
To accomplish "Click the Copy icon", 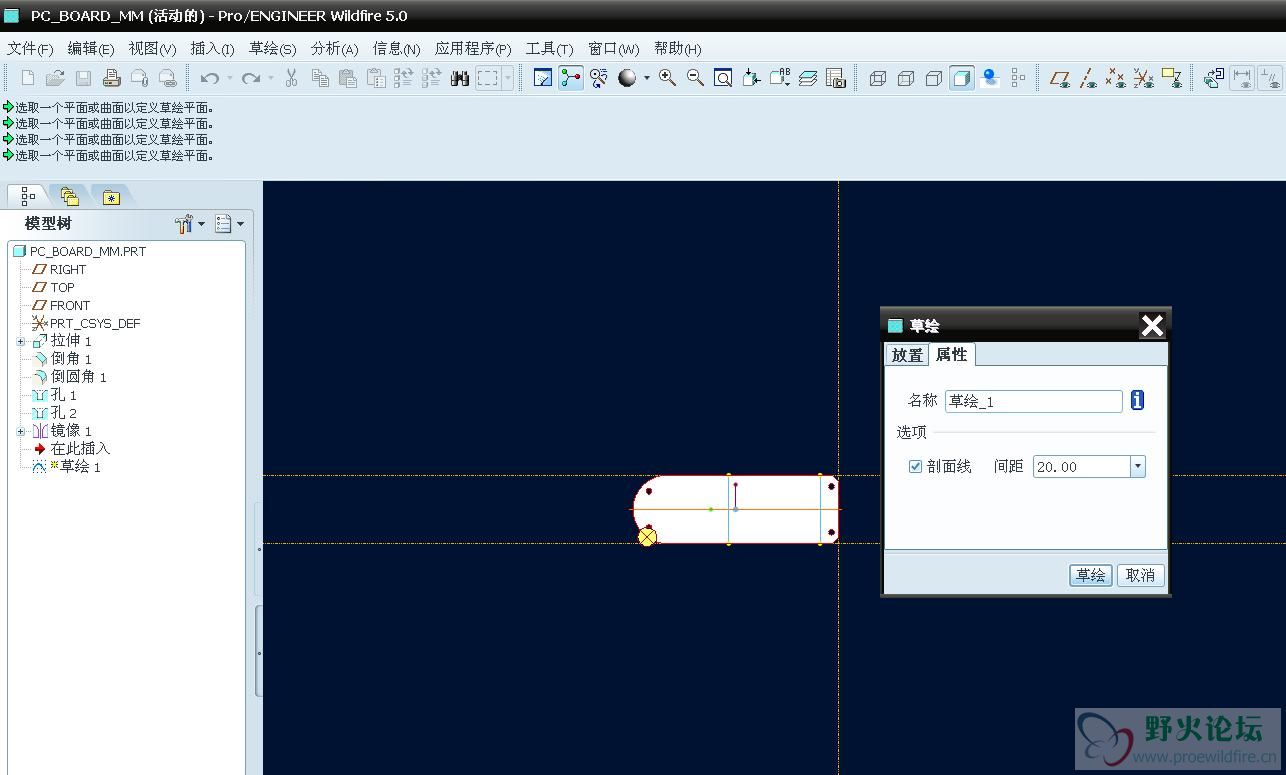I will 320,78.
